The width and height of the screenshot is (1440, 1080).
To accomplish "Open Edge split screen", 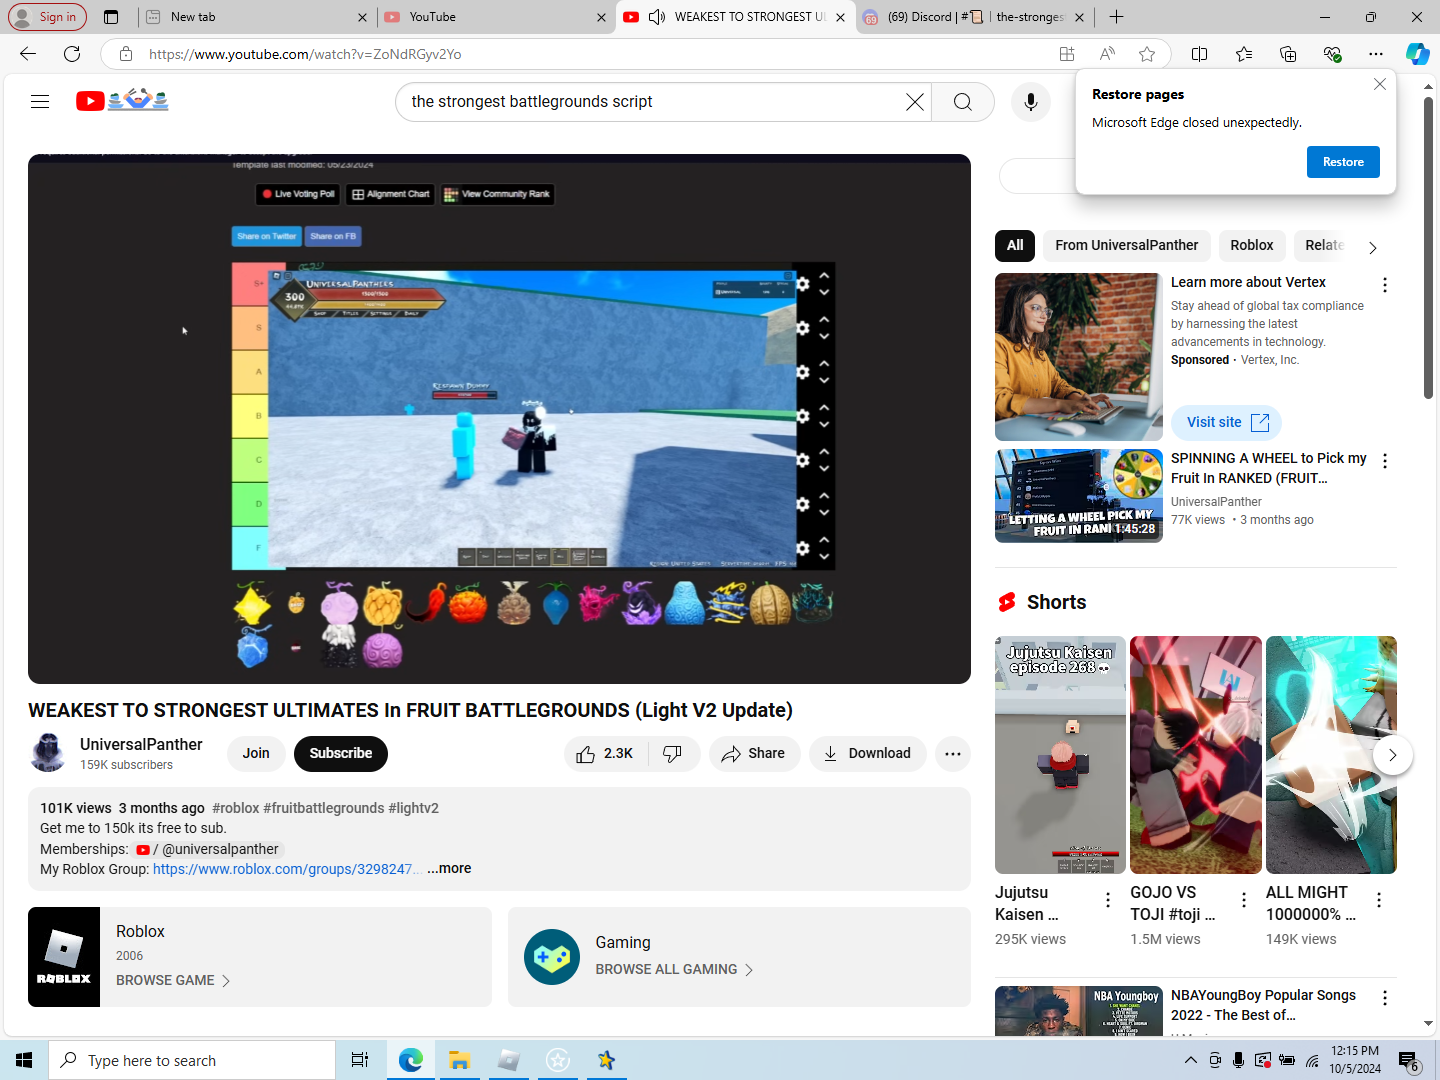I will pos(1199,54).
